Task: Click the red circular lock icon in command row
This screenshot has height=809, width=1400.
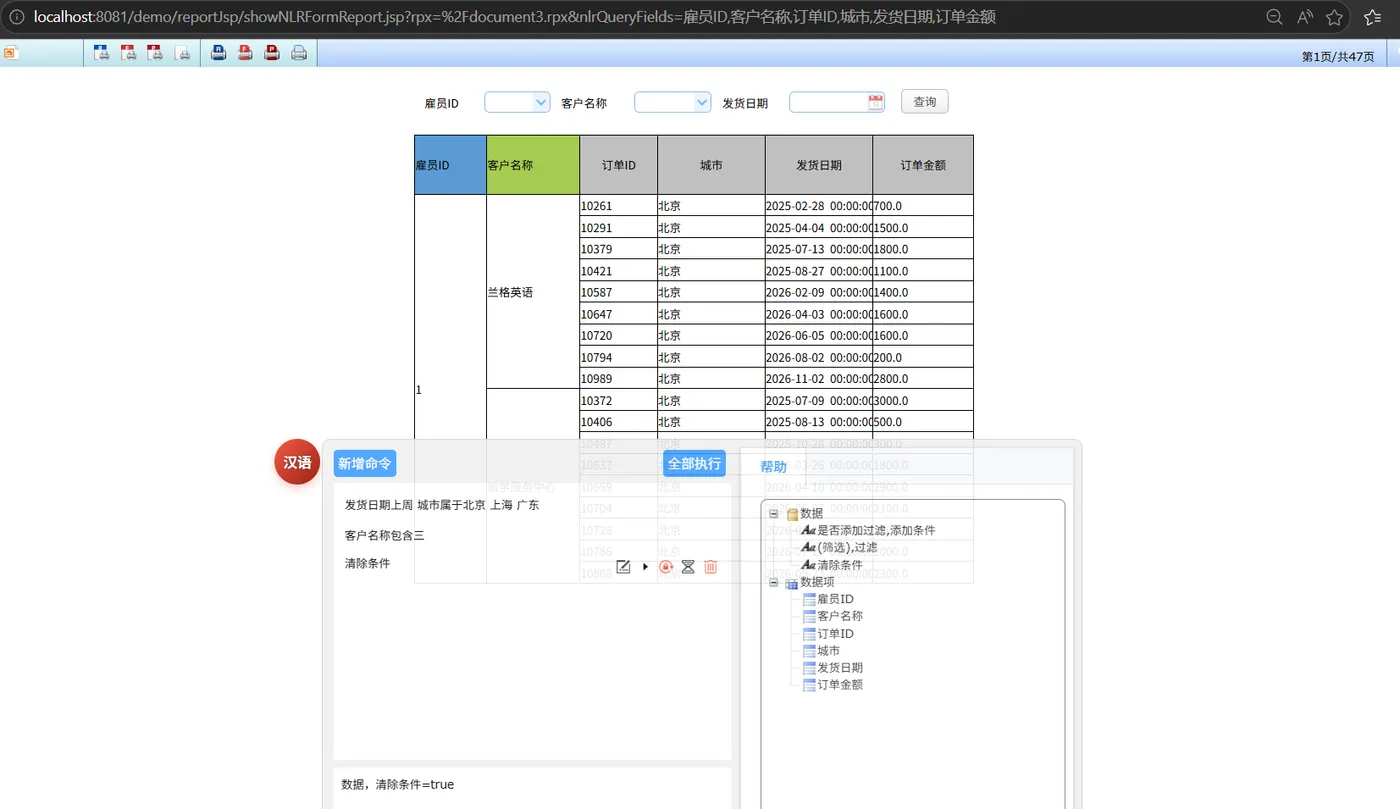Action: coord(666,567)
